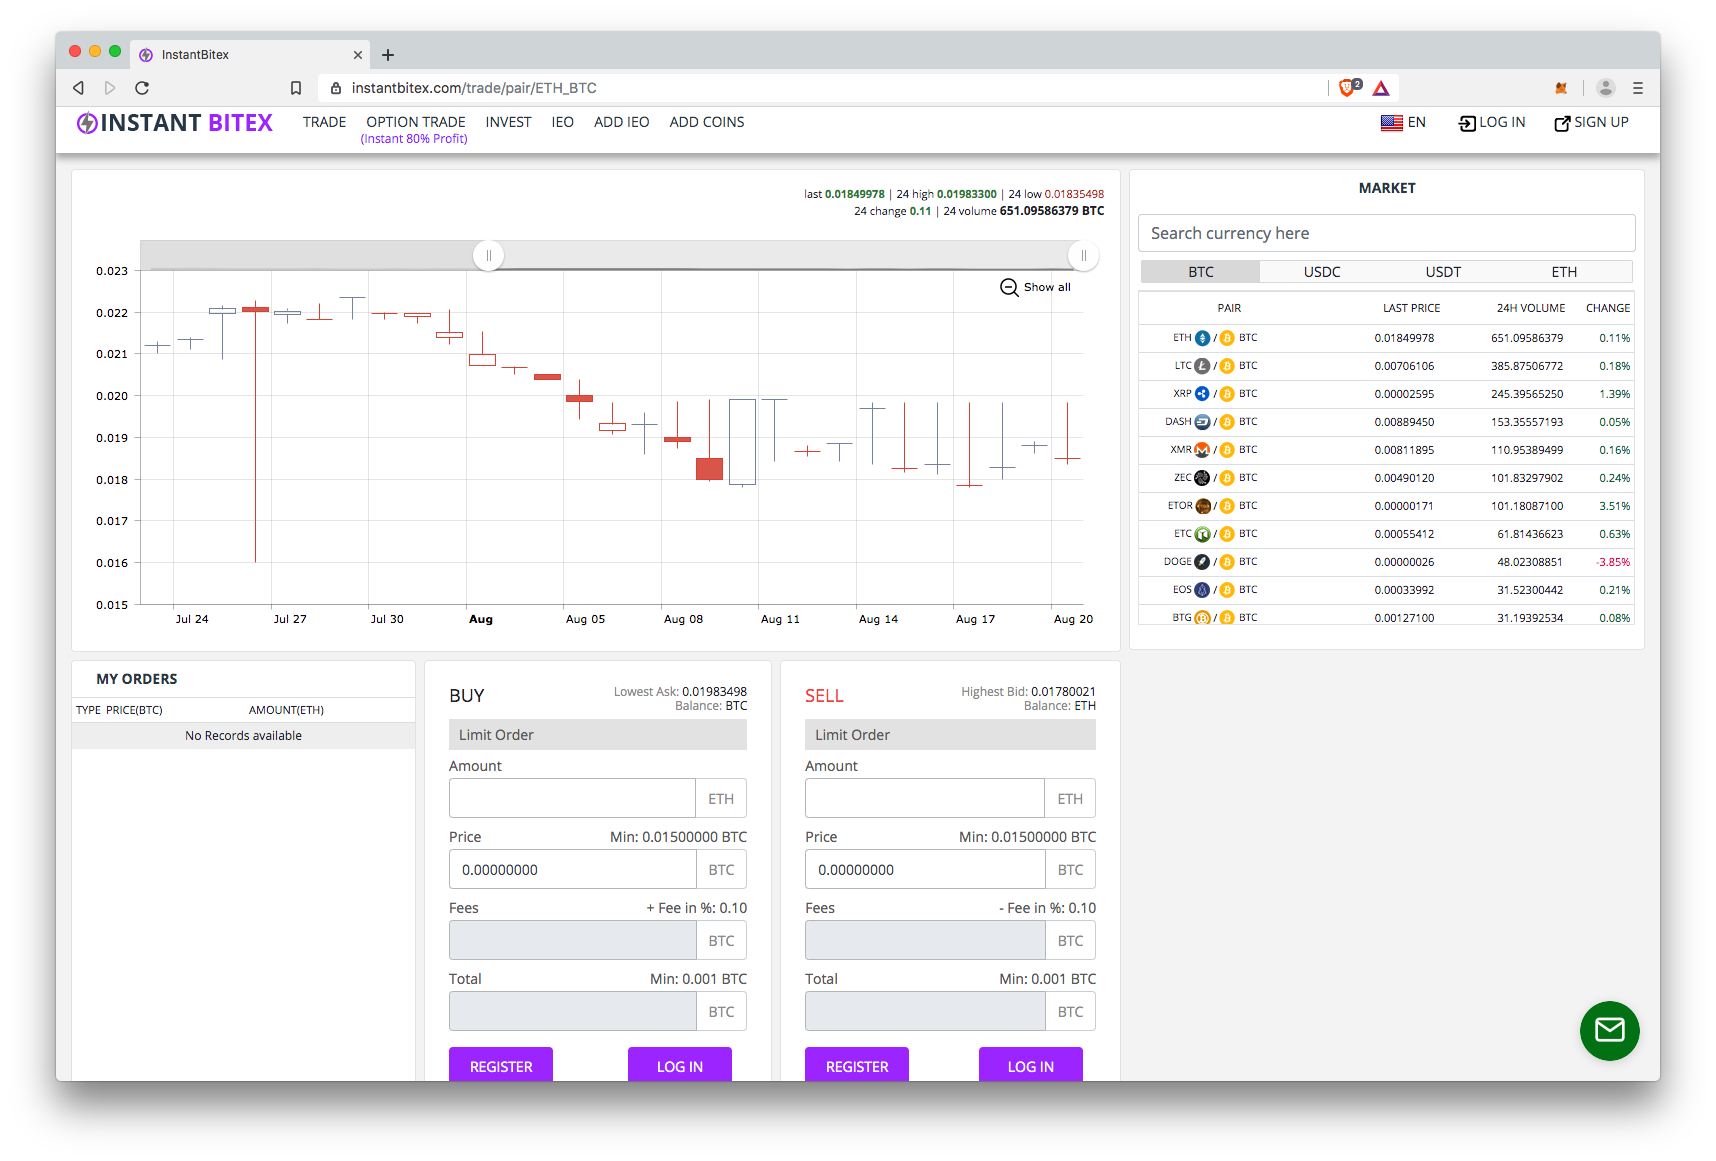Switch to the ETH market tab
This screenshot has width=1716, height=1161.
(x=1564, y=272)
